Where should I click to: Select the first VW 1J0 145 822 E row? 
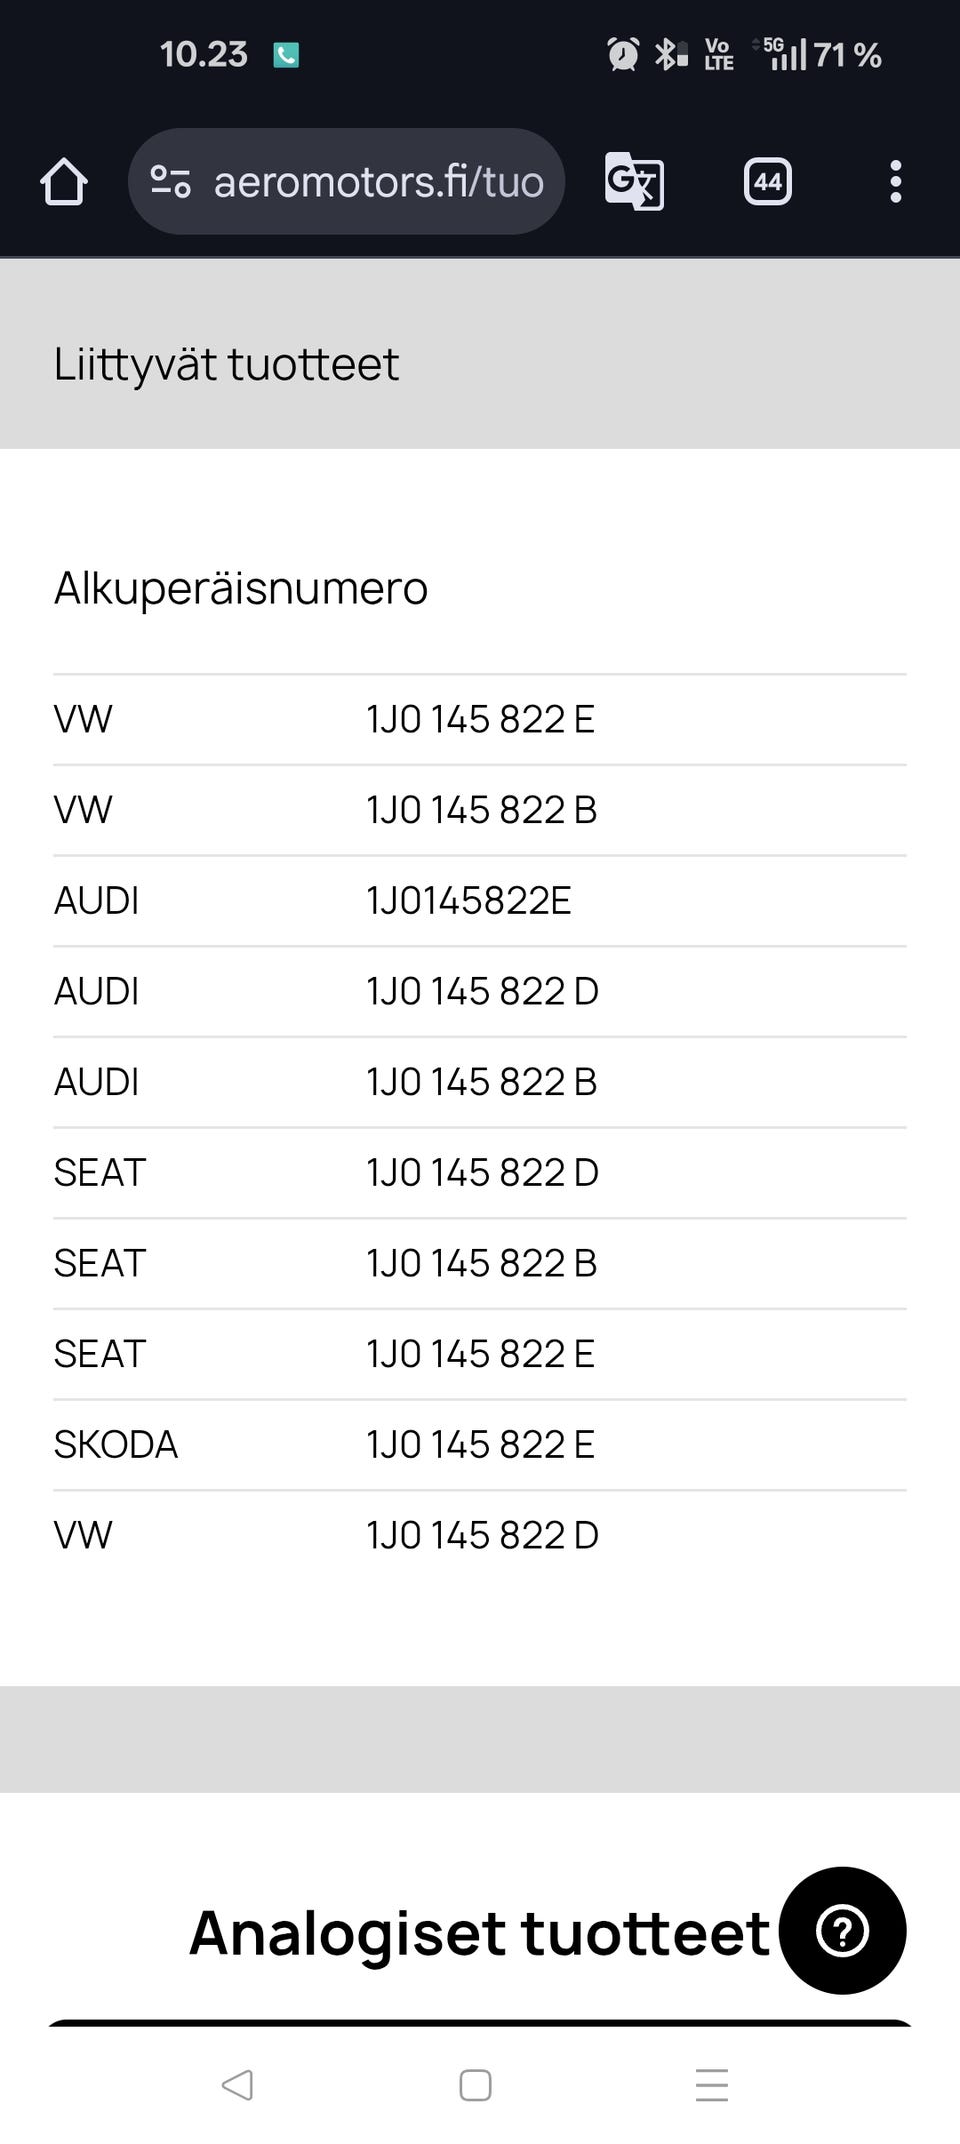pyautogui.click(x=479, y=719)
